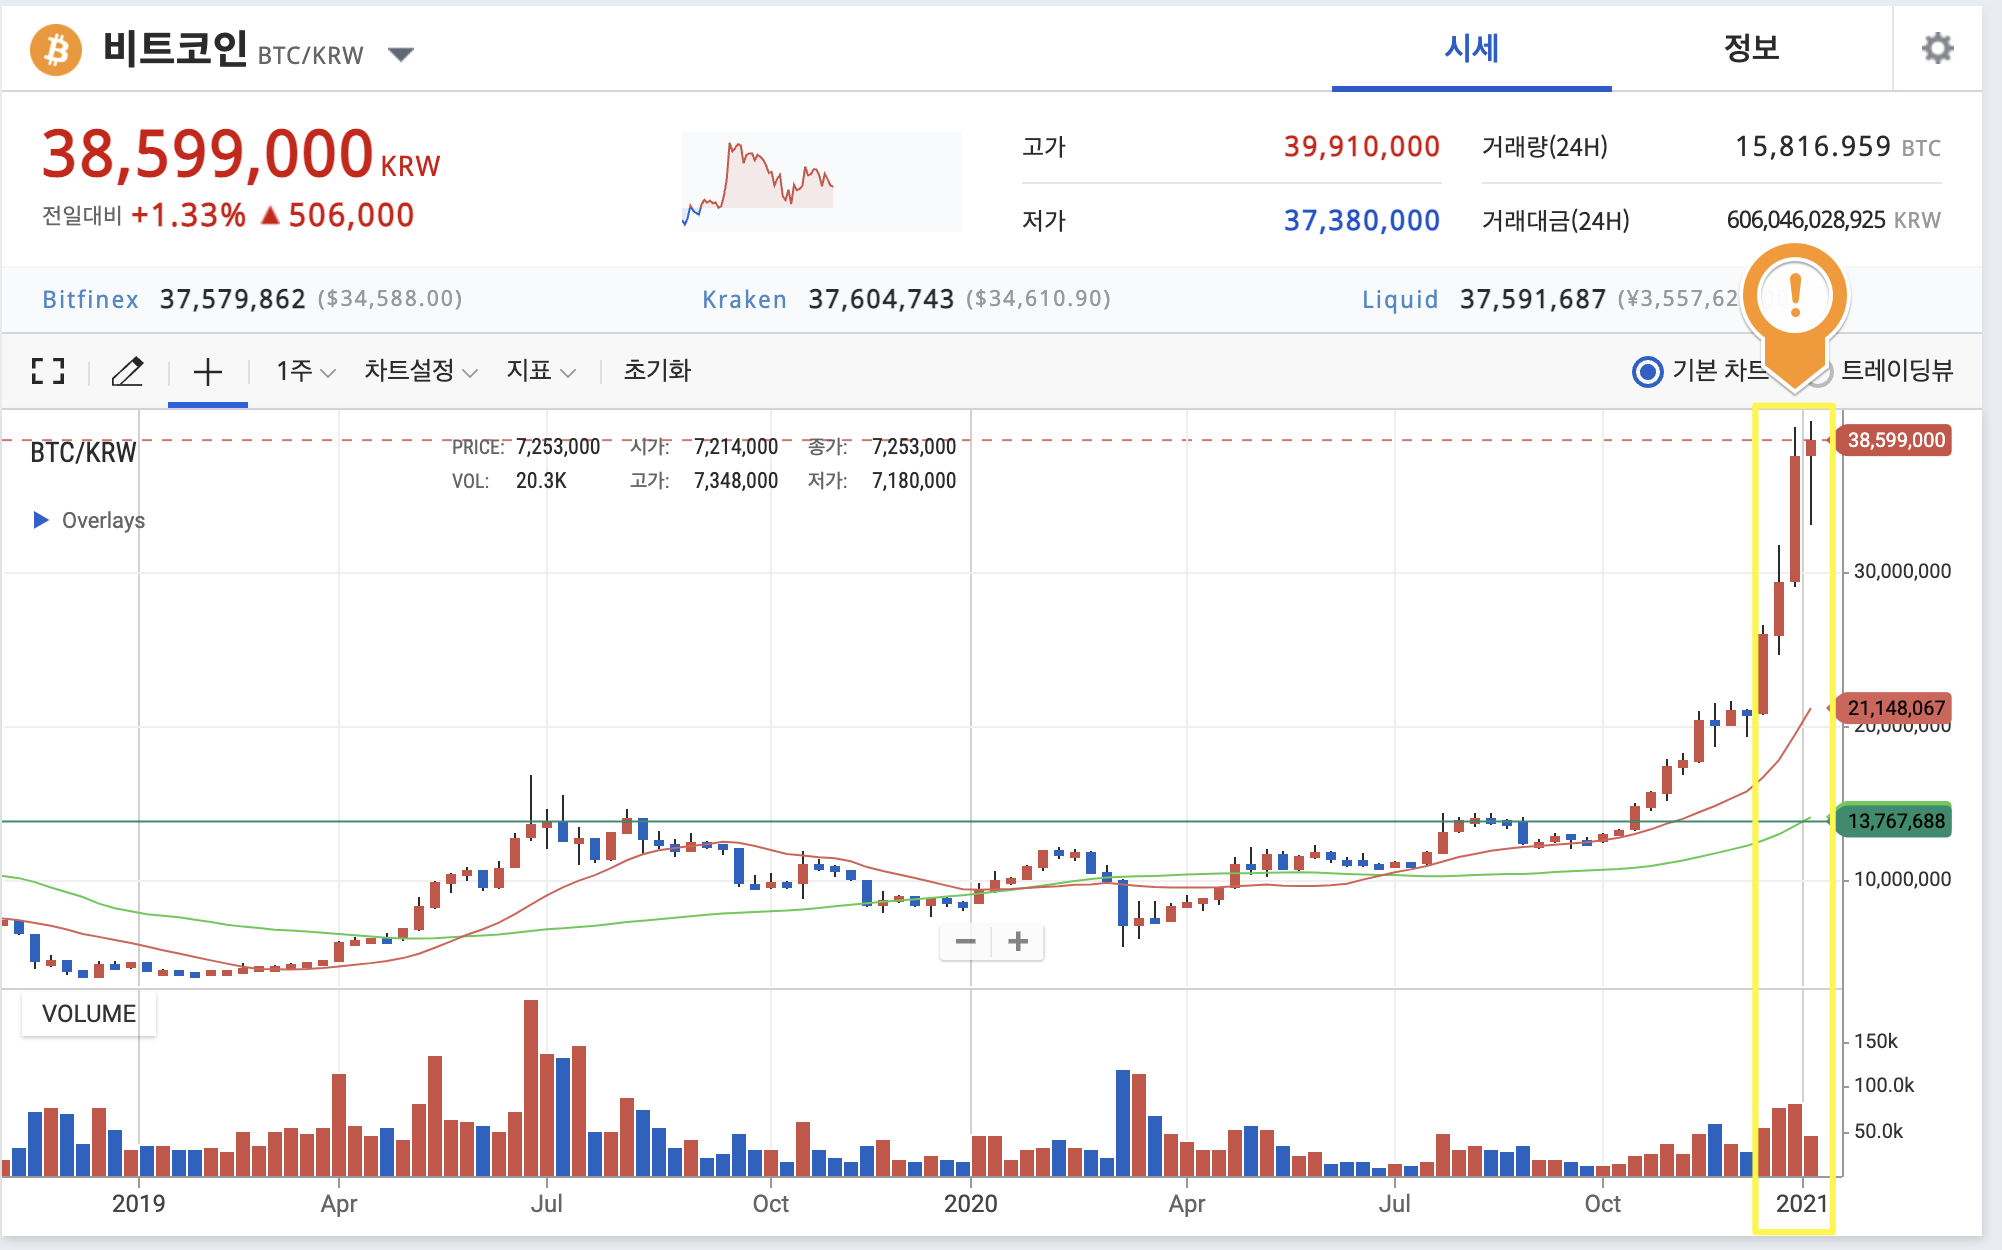Open the 차트설정 dropdown menu
Image resolution: width=2002 pixels, height=1250 pixels.
tap(420, 372)
